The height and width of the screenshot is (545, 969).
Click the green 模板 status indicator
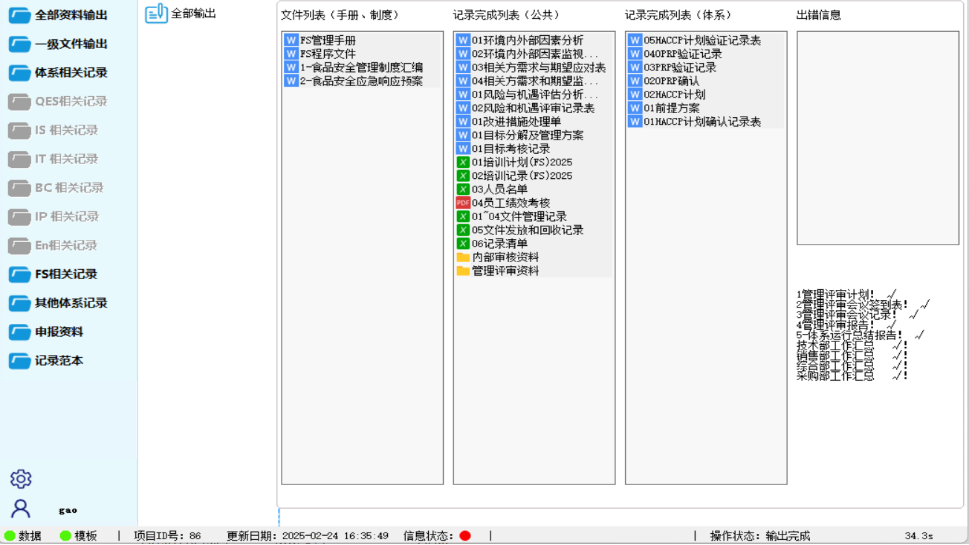[x=66, y=536]
